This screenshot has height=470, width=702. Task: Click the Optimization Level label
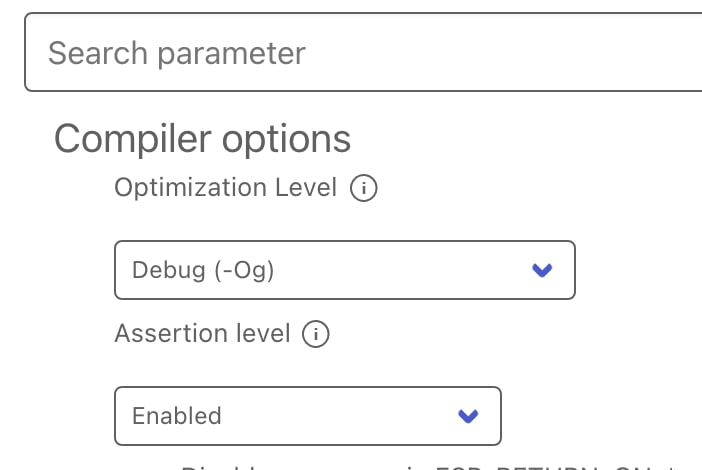tap(226, 188)
